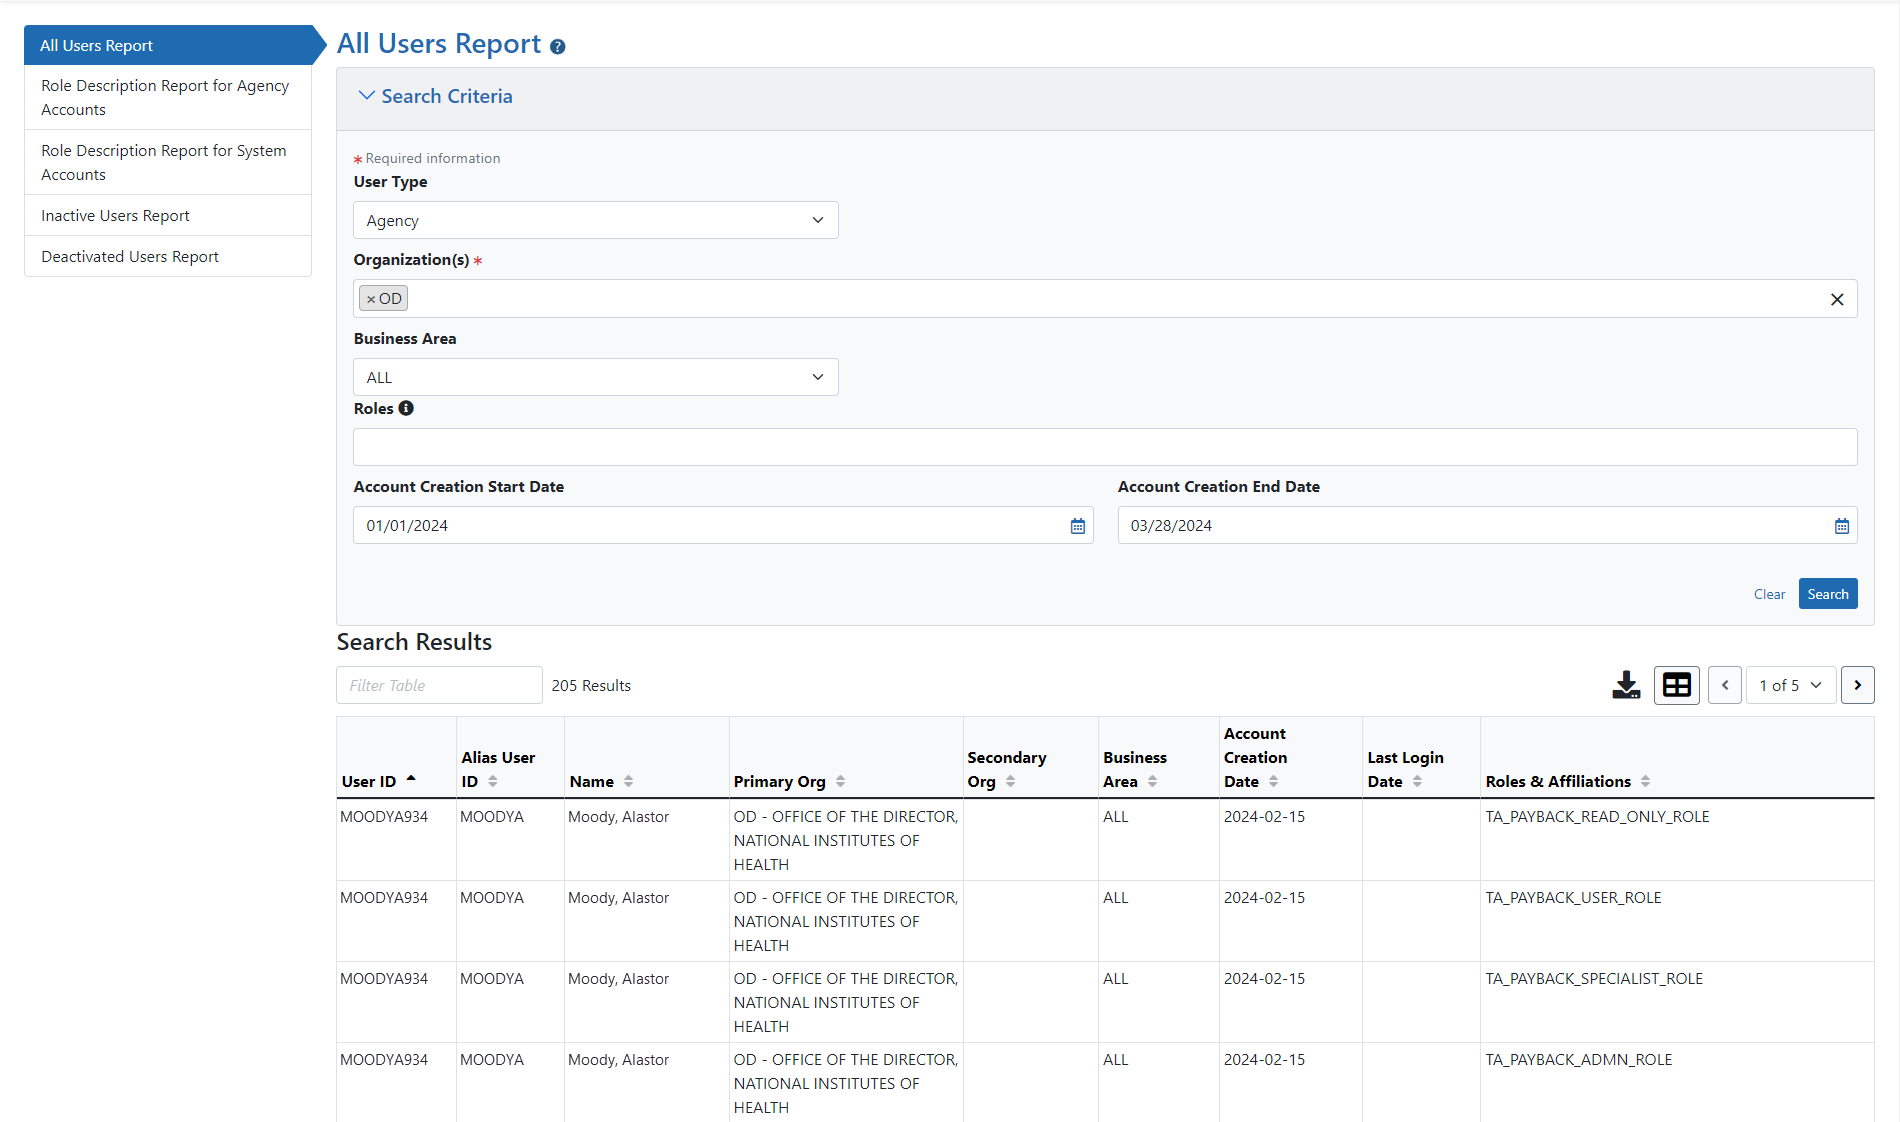Open calendar for Account Creation End Date

(1841, 526)
